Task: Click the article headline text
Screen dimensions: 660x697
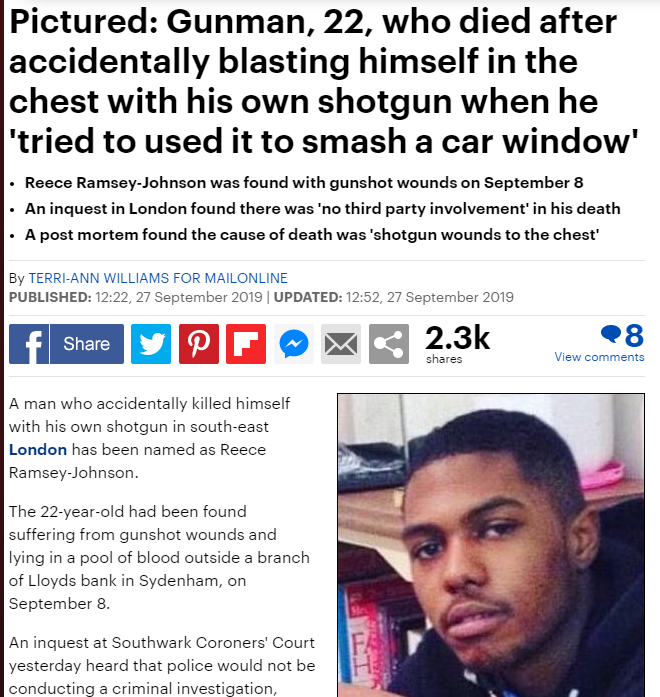Action: [324, 81]
